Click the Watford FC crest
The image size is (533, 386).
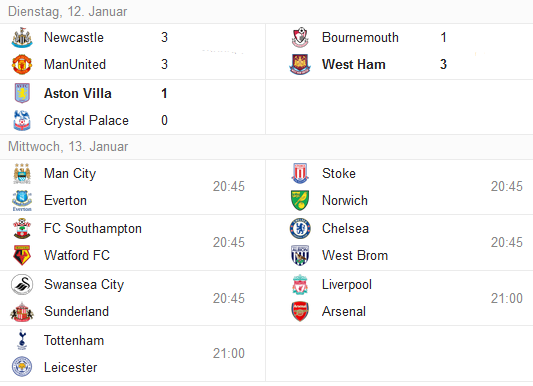pyautogui.click(x=22, y=255)
